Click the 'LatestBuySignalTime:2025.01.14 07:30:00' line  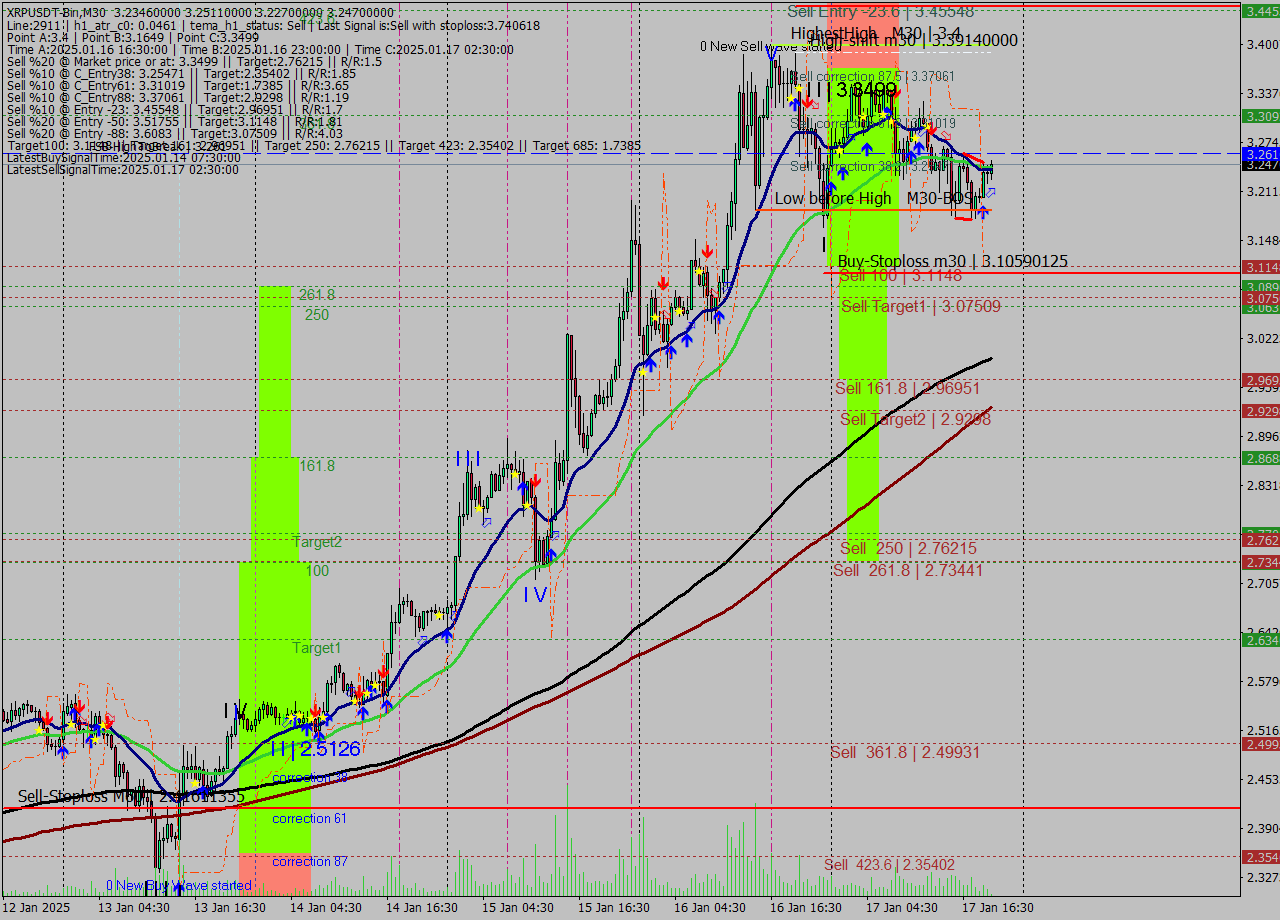click(123, 158)
